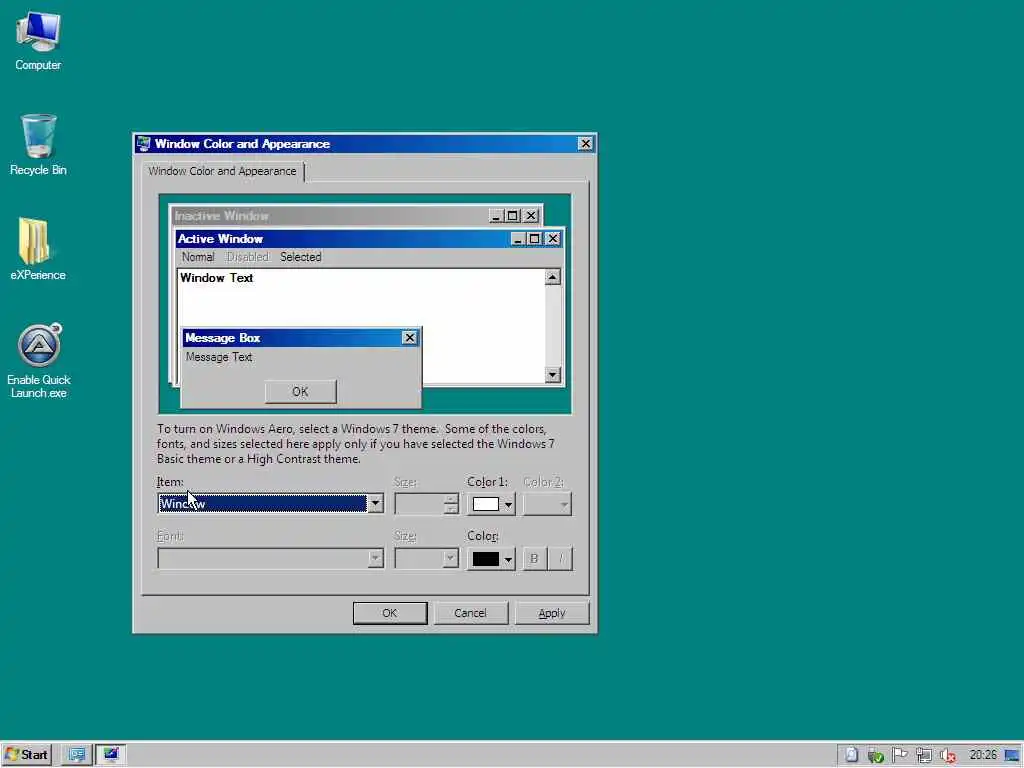Click the Window Text area in preview
Viewport: 1024px width, 768px height.
click(216, 278)
